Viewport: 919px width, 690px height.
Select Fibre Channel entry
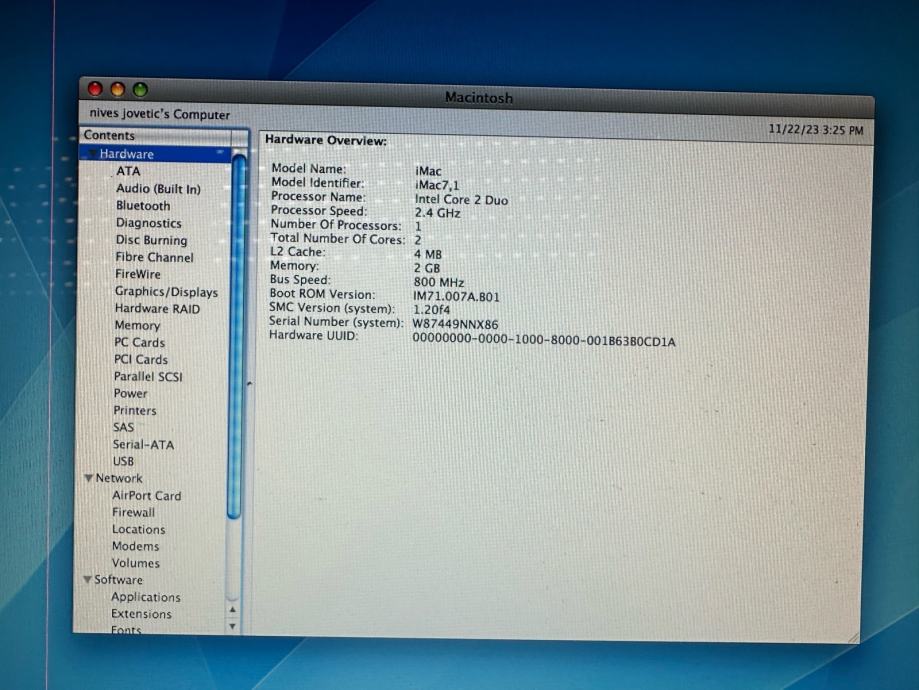coord(154,257)
